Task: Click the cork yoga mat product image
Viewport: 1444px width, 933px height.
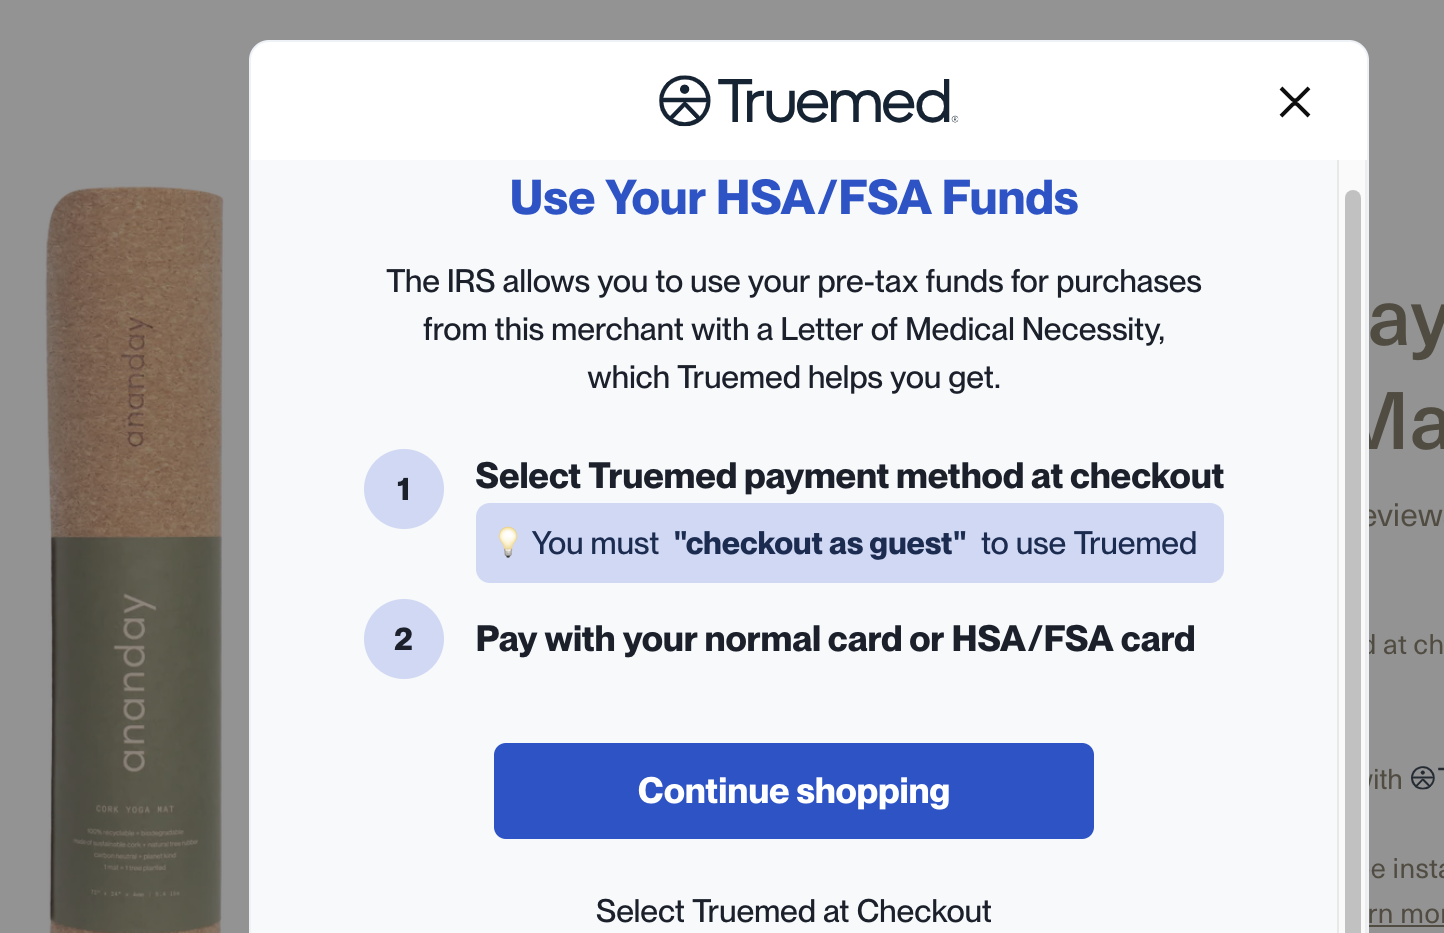Action: [x=136, y=560]
